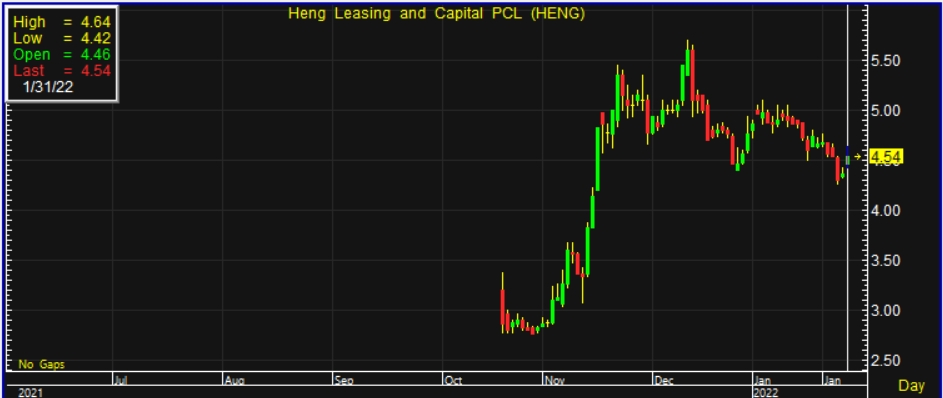943x398 pixels.
Task: Click the Day timeframe label
Action: (911, 385)
